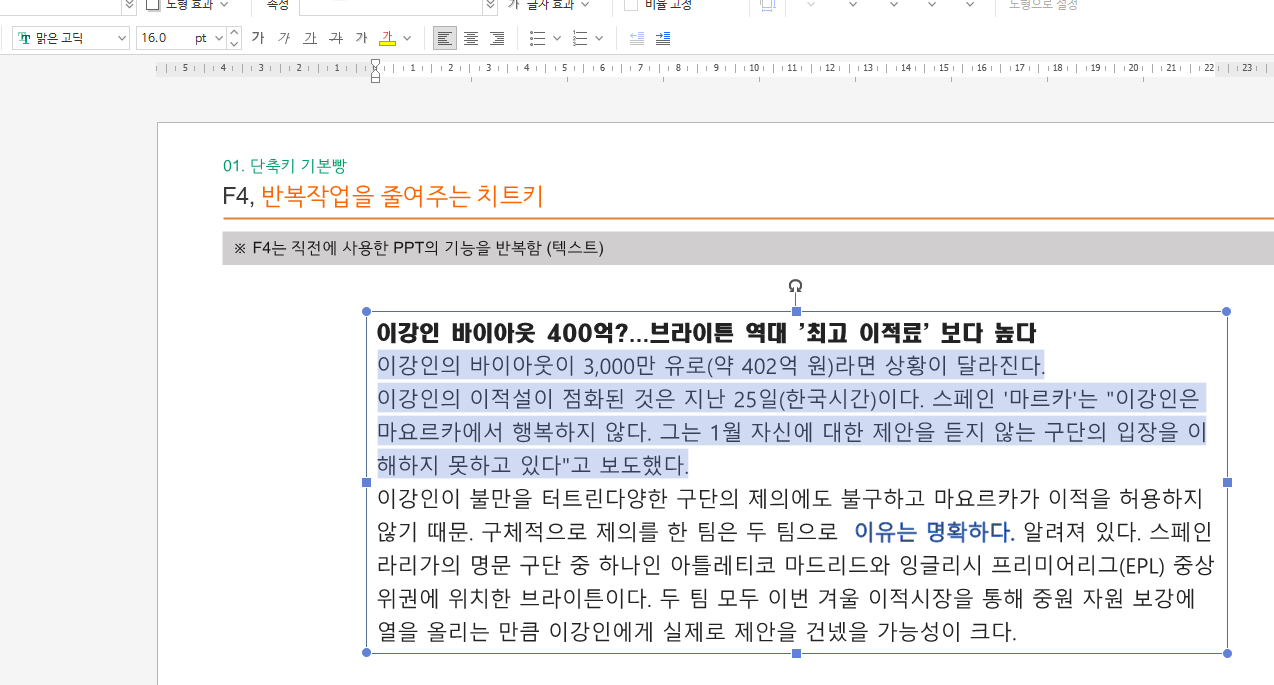Click the line starting '라리가의 명문 구단 중'
Viewport: 1274px width, 685px height.
click(795, 565)
